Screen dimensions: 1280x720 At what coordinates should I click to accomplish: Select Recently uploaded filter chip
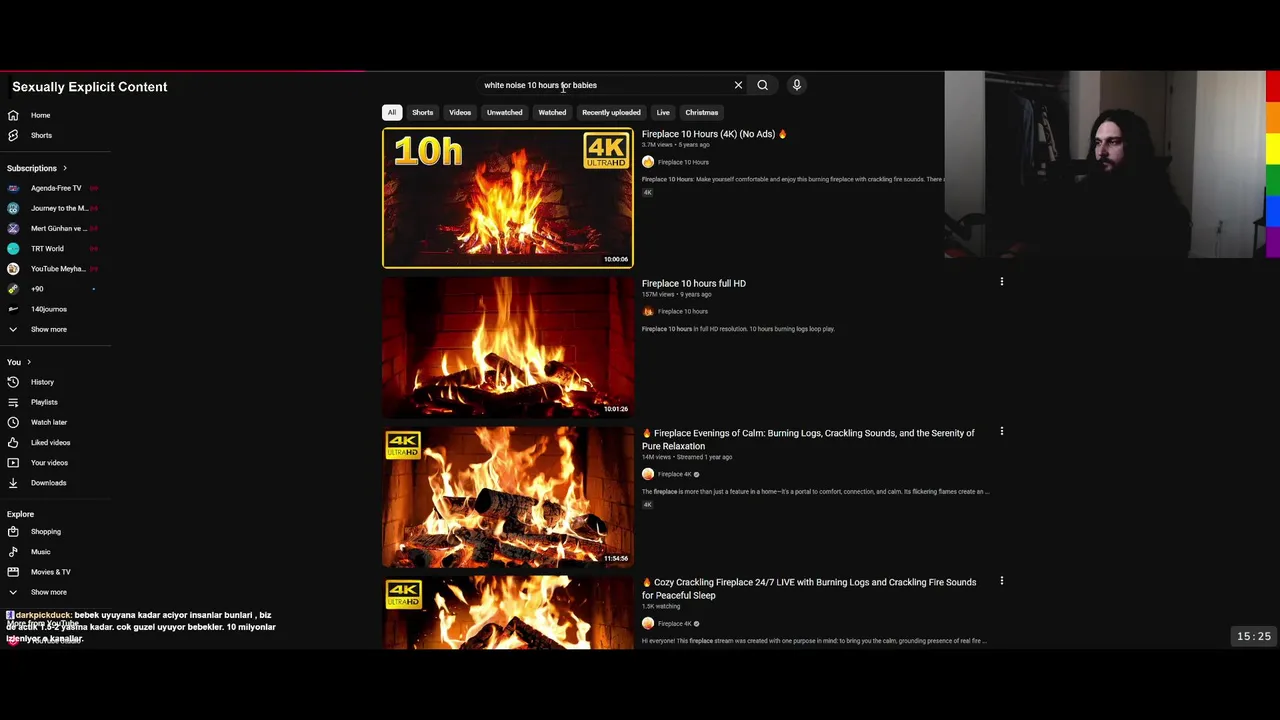611,112
